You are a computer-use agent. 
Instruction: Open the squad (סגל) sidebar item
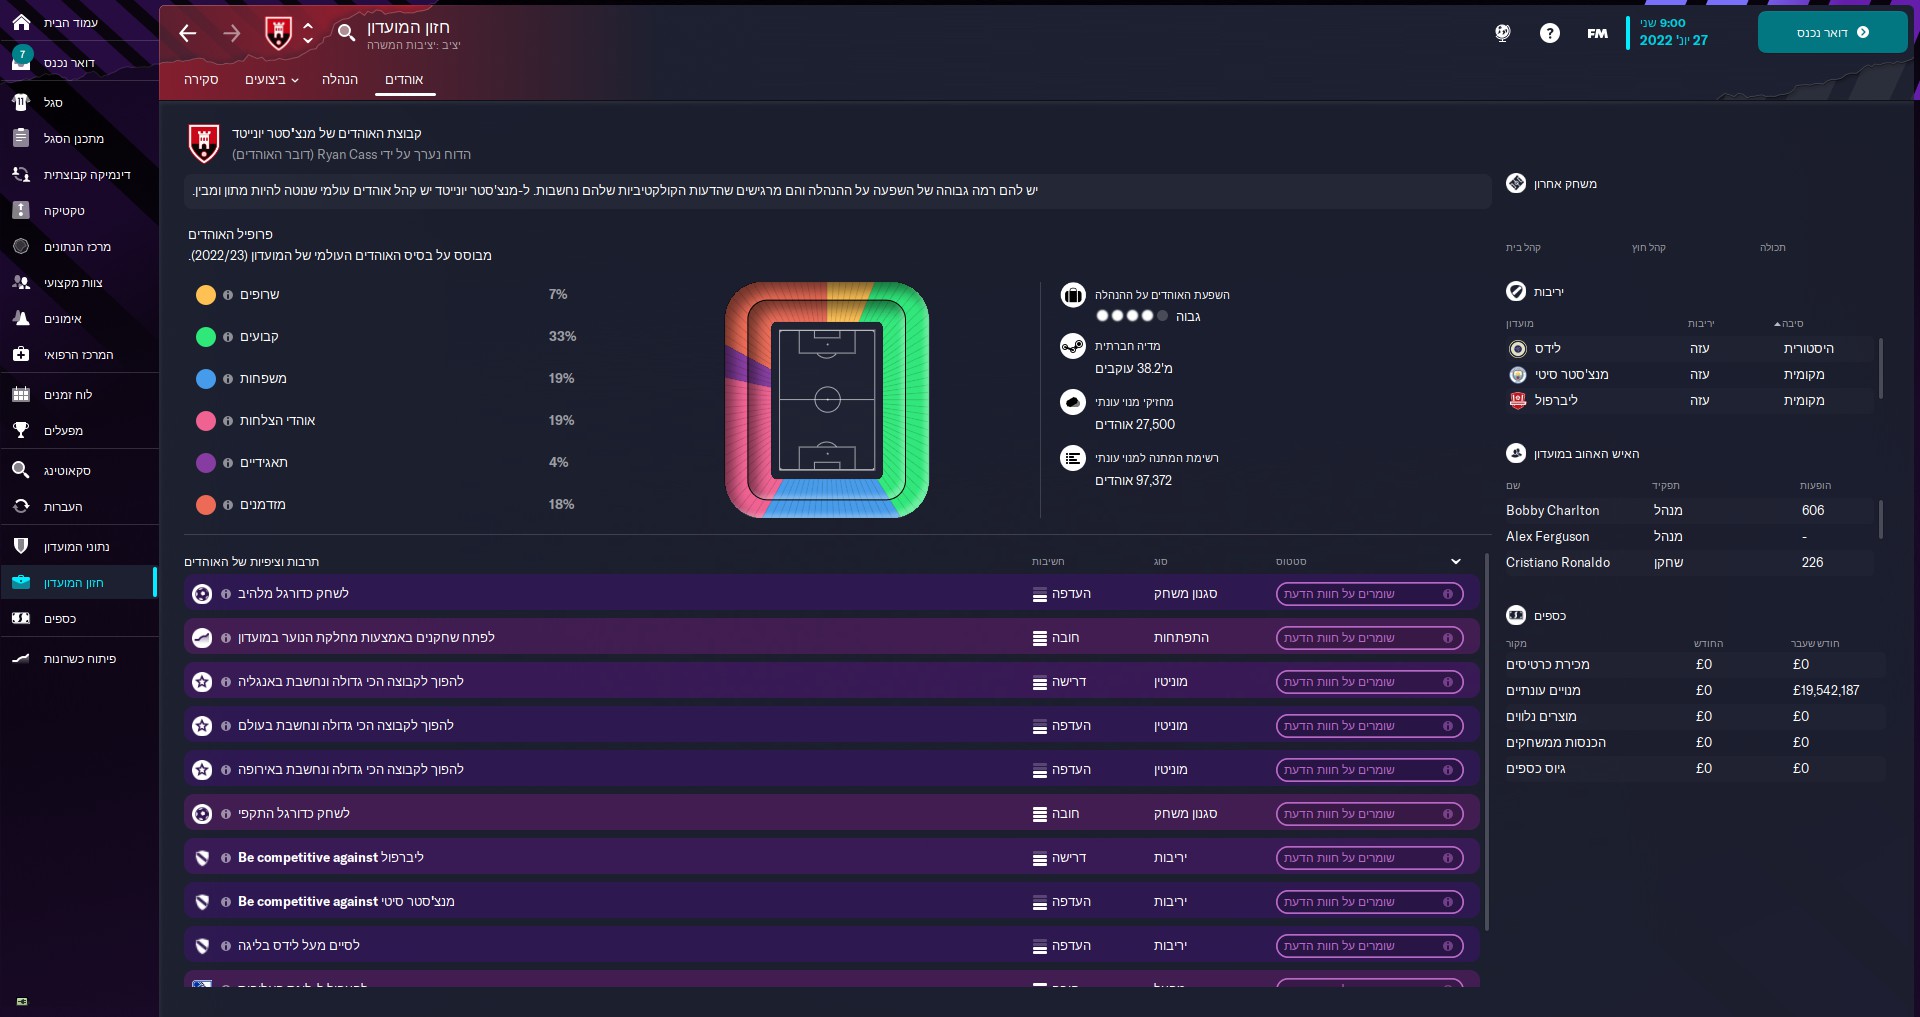79,102
